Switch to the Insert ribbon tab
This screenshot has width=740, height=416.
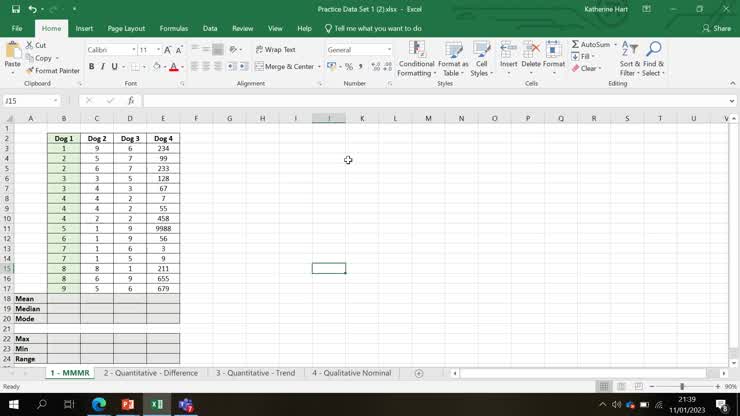coord(84,28)
